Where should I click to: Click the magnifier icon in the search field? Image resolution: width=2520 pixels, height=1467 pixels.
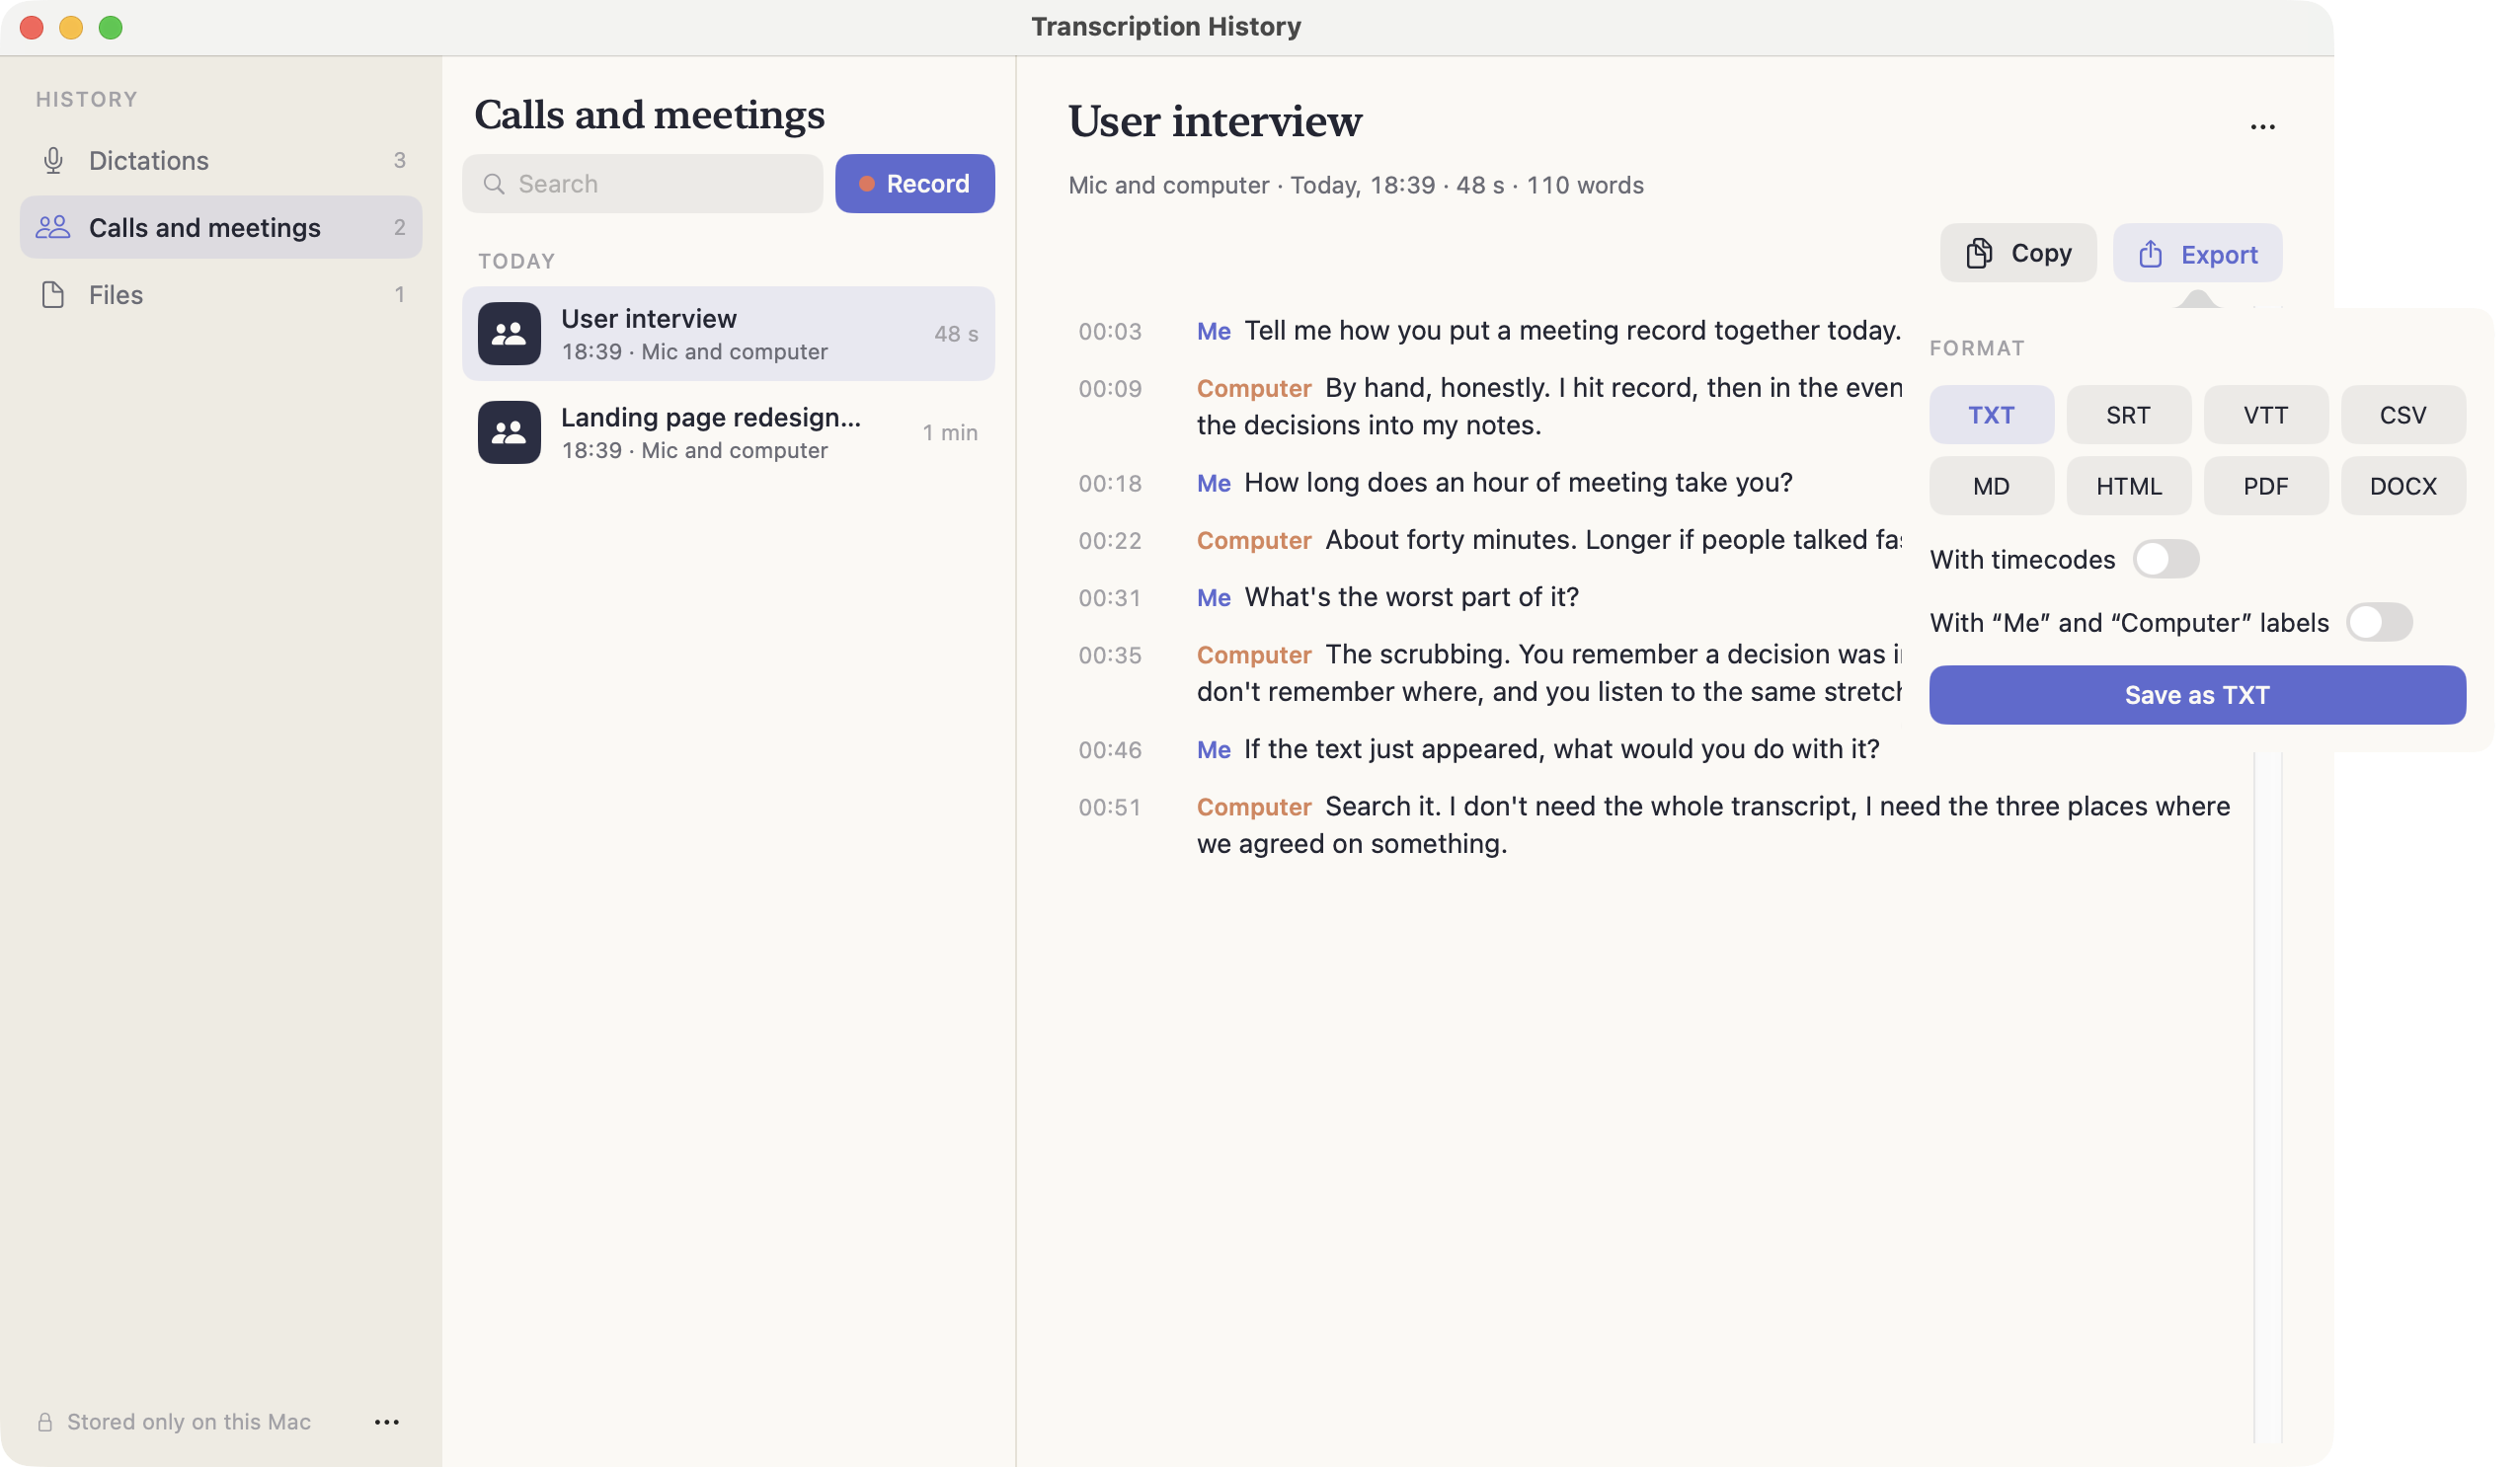click(x=494, y=183)
